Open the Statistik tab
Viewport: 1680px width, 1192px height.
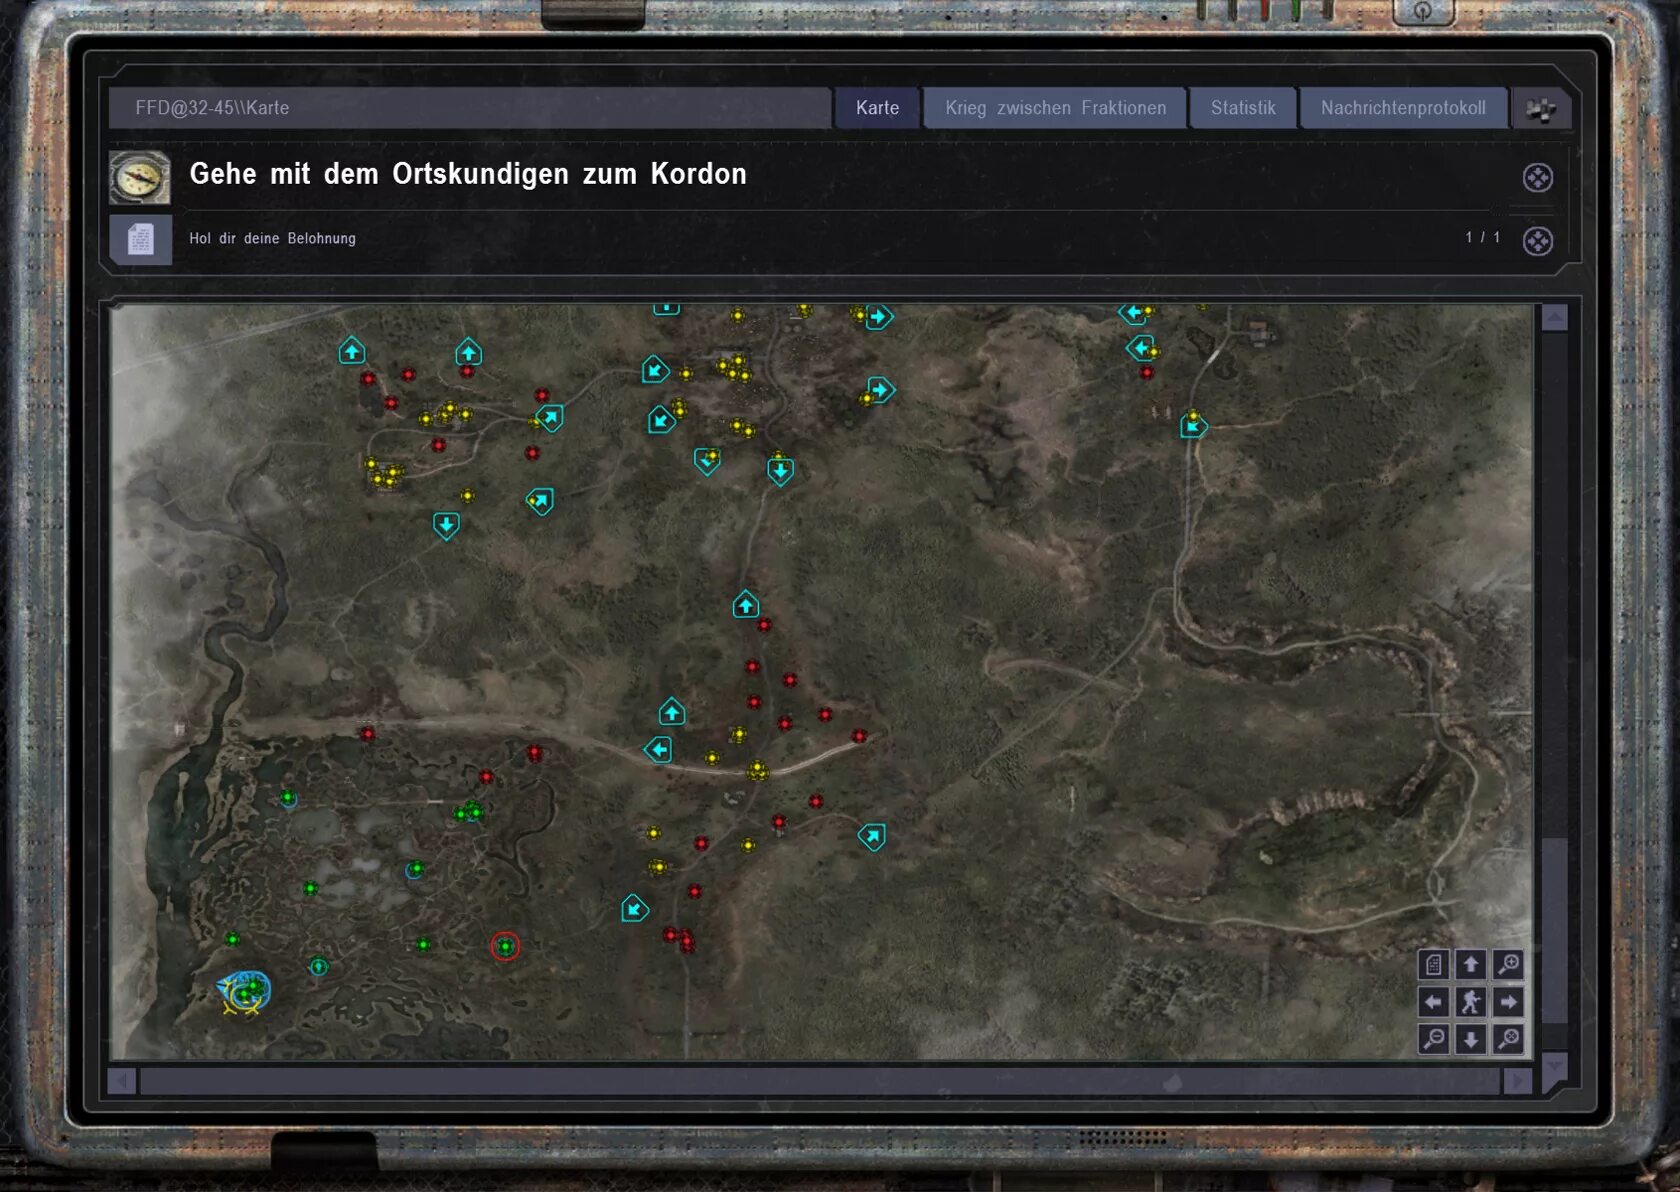[x=1243, y=108]
